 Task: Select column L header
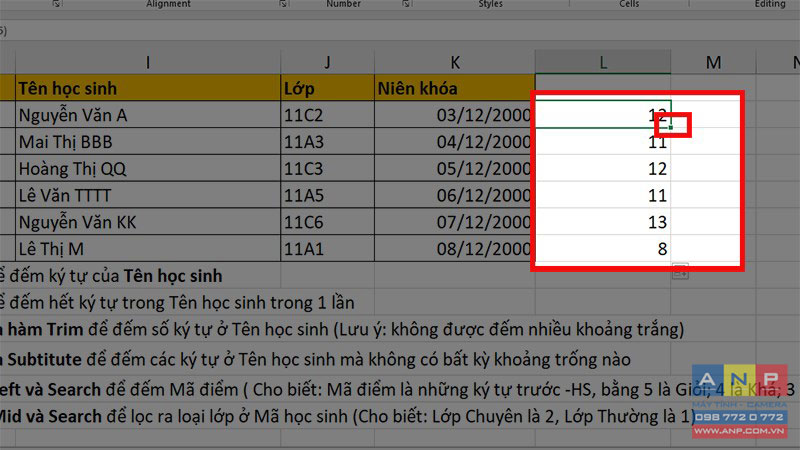(x=603, y=62)
